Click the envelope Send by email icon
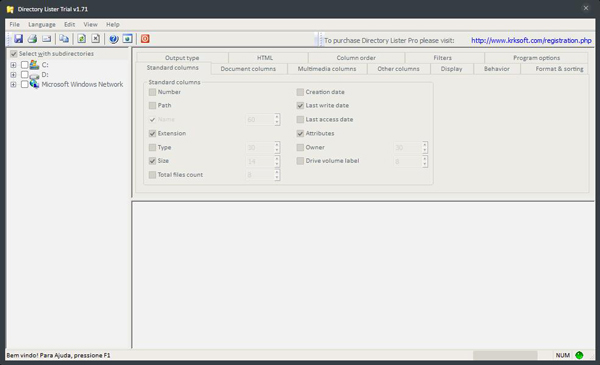Viewport: 600px width, 365px height. click(47, 39)
